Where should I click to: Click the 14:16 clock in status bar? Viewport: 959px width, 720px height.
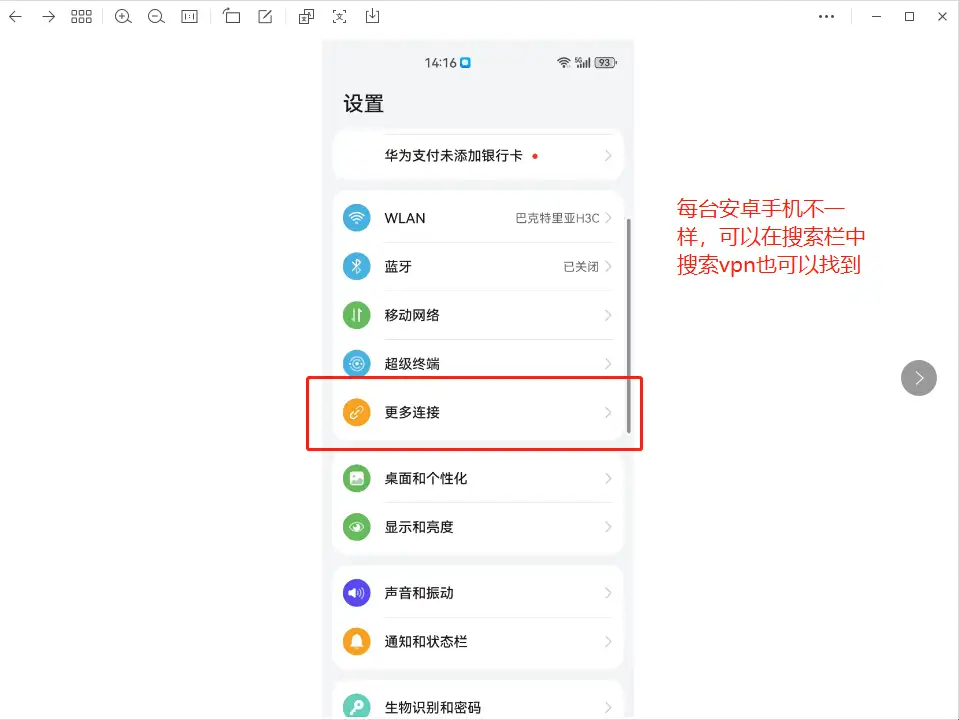(440, 62)
